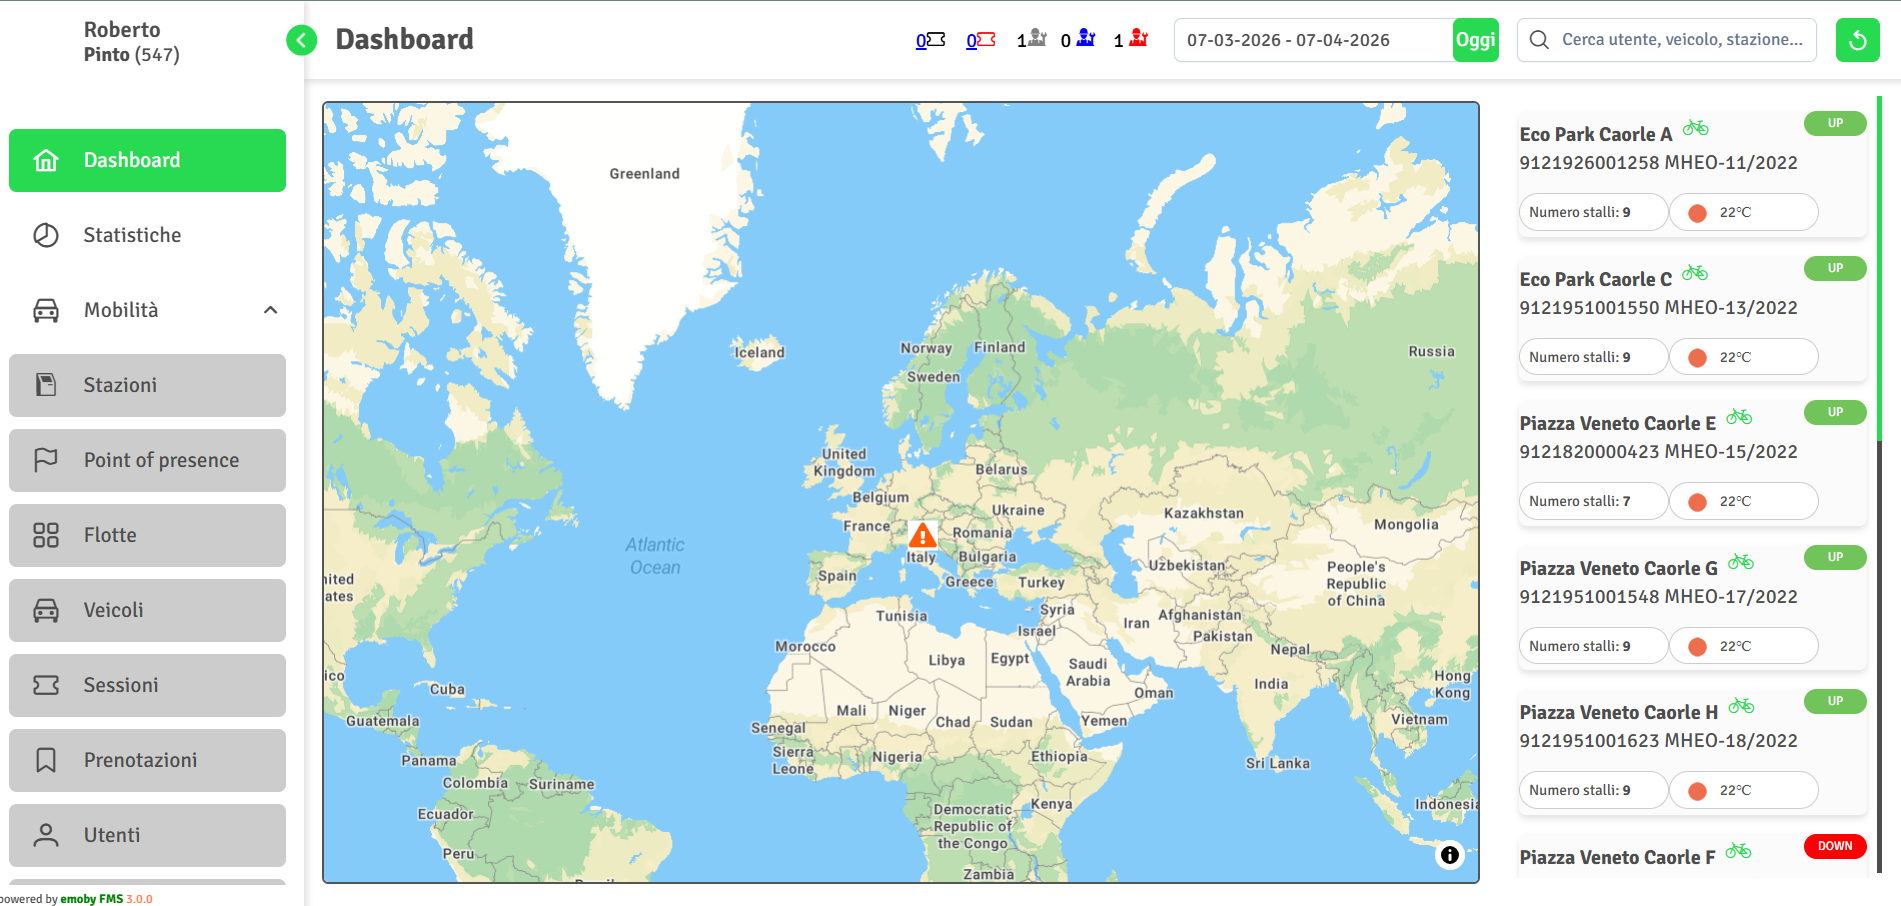Click the red ticket sessions counter icon
The width and height of the screenshot is (1901, 906).
pos(986,40)
